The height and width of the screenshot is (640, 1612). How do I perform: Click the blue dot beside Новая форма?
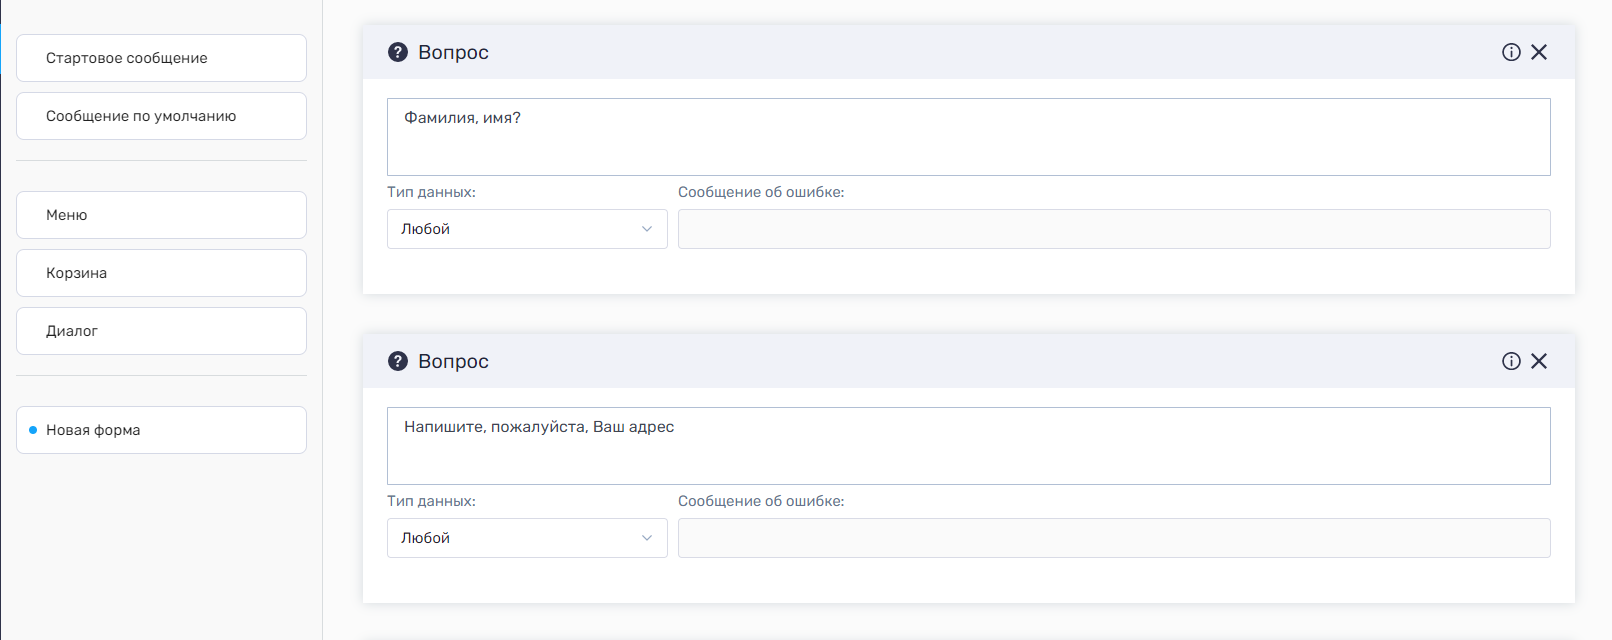pos(33,430)
